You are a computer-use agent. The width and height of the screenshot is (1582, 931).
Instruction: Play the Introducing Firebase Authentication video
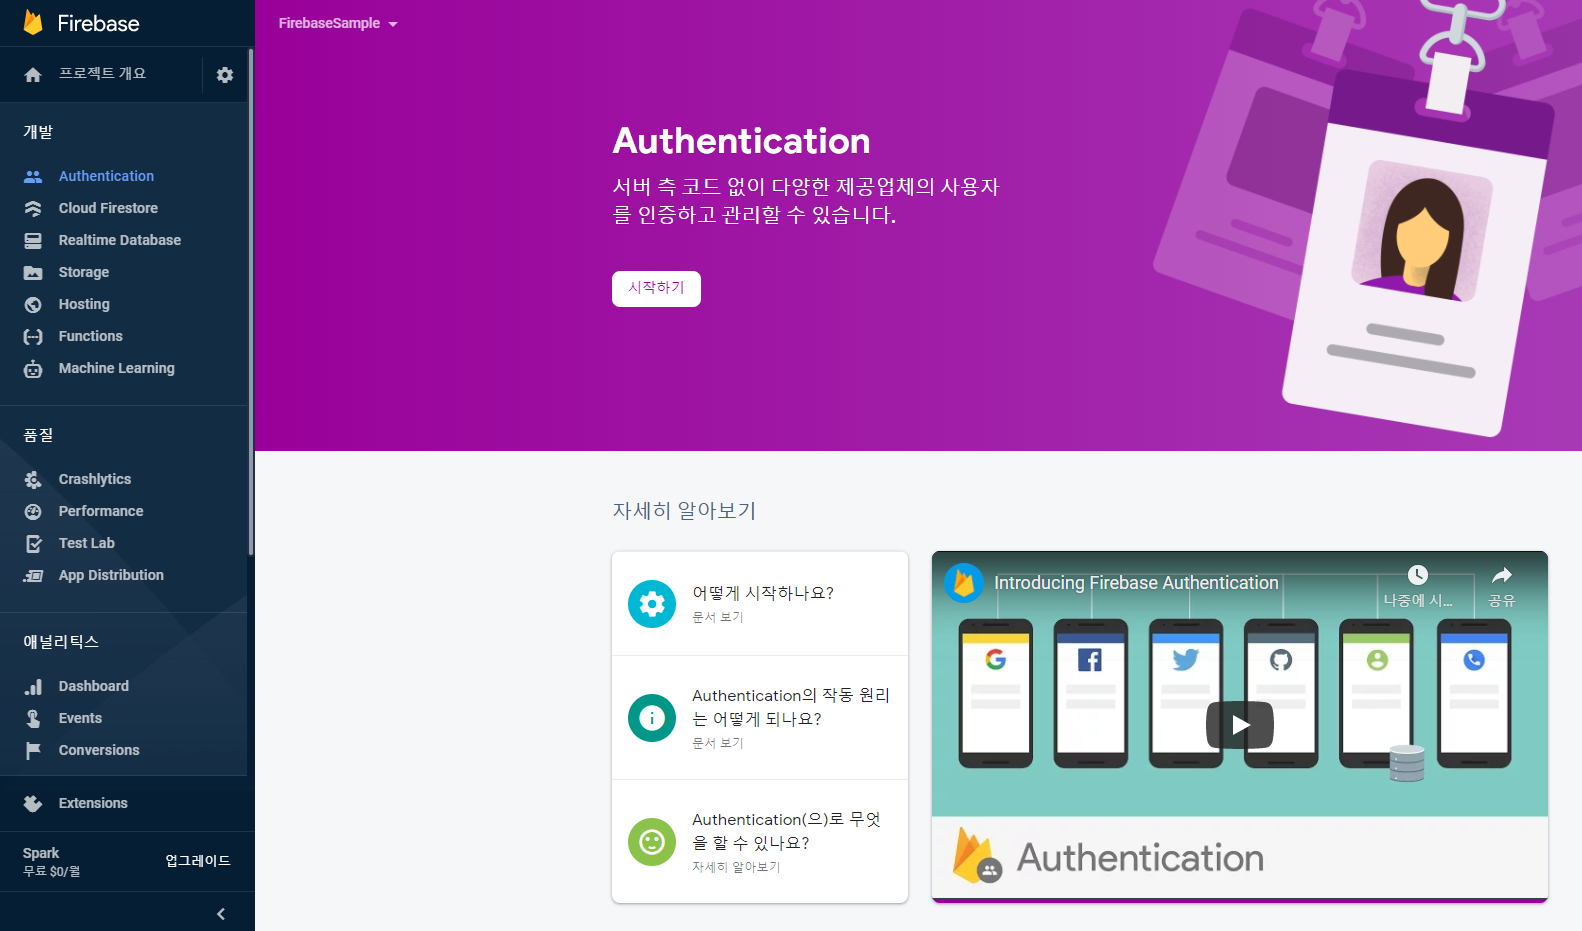(x=1240, y=725)
